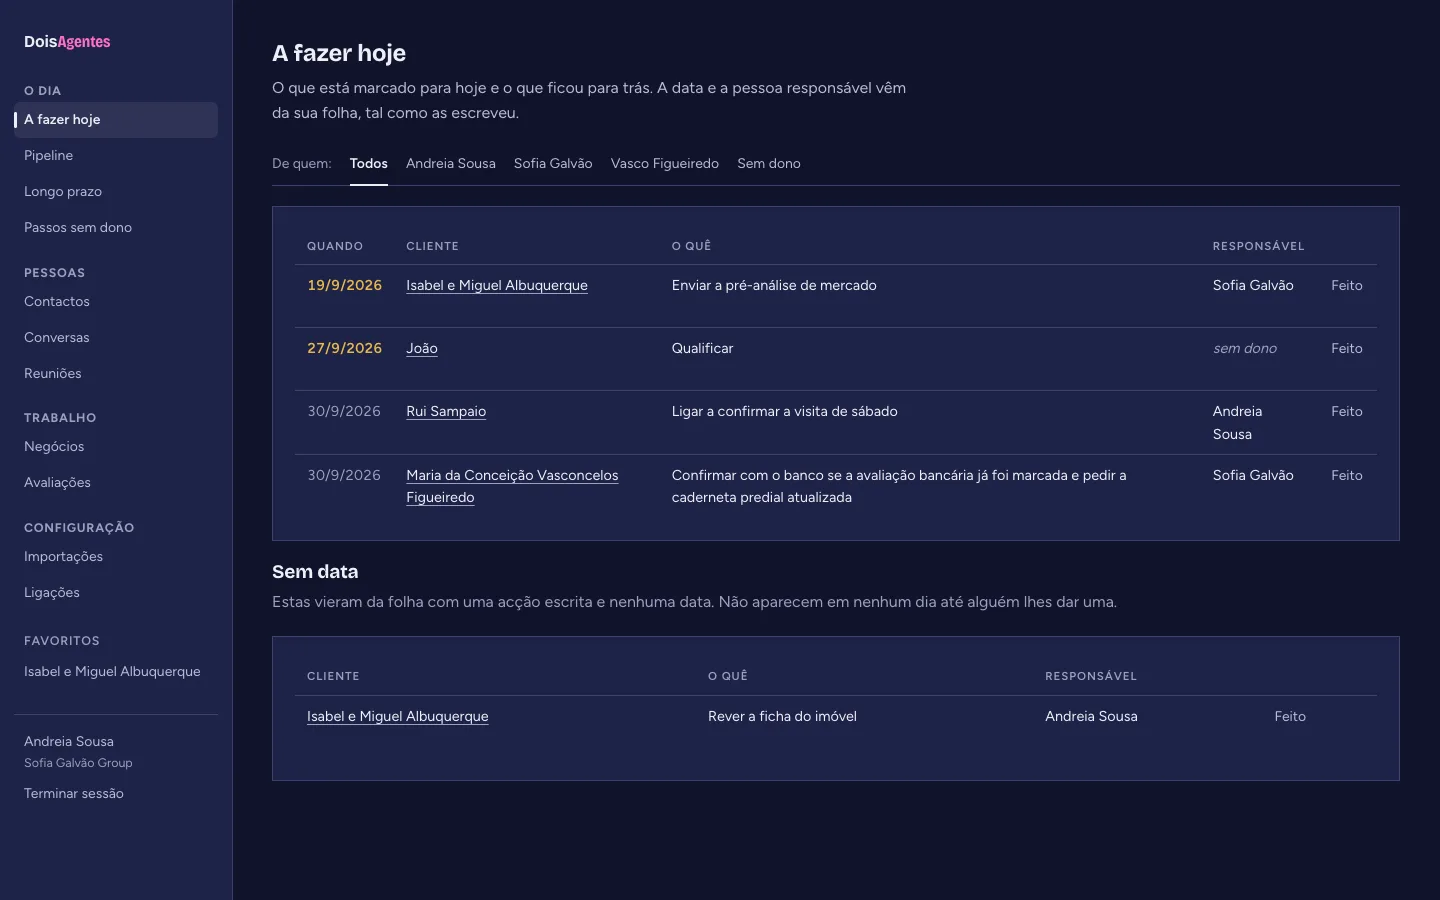Open client Maria da Conceição Vasconcelos Figueiredo

click(x=512, y=486)
